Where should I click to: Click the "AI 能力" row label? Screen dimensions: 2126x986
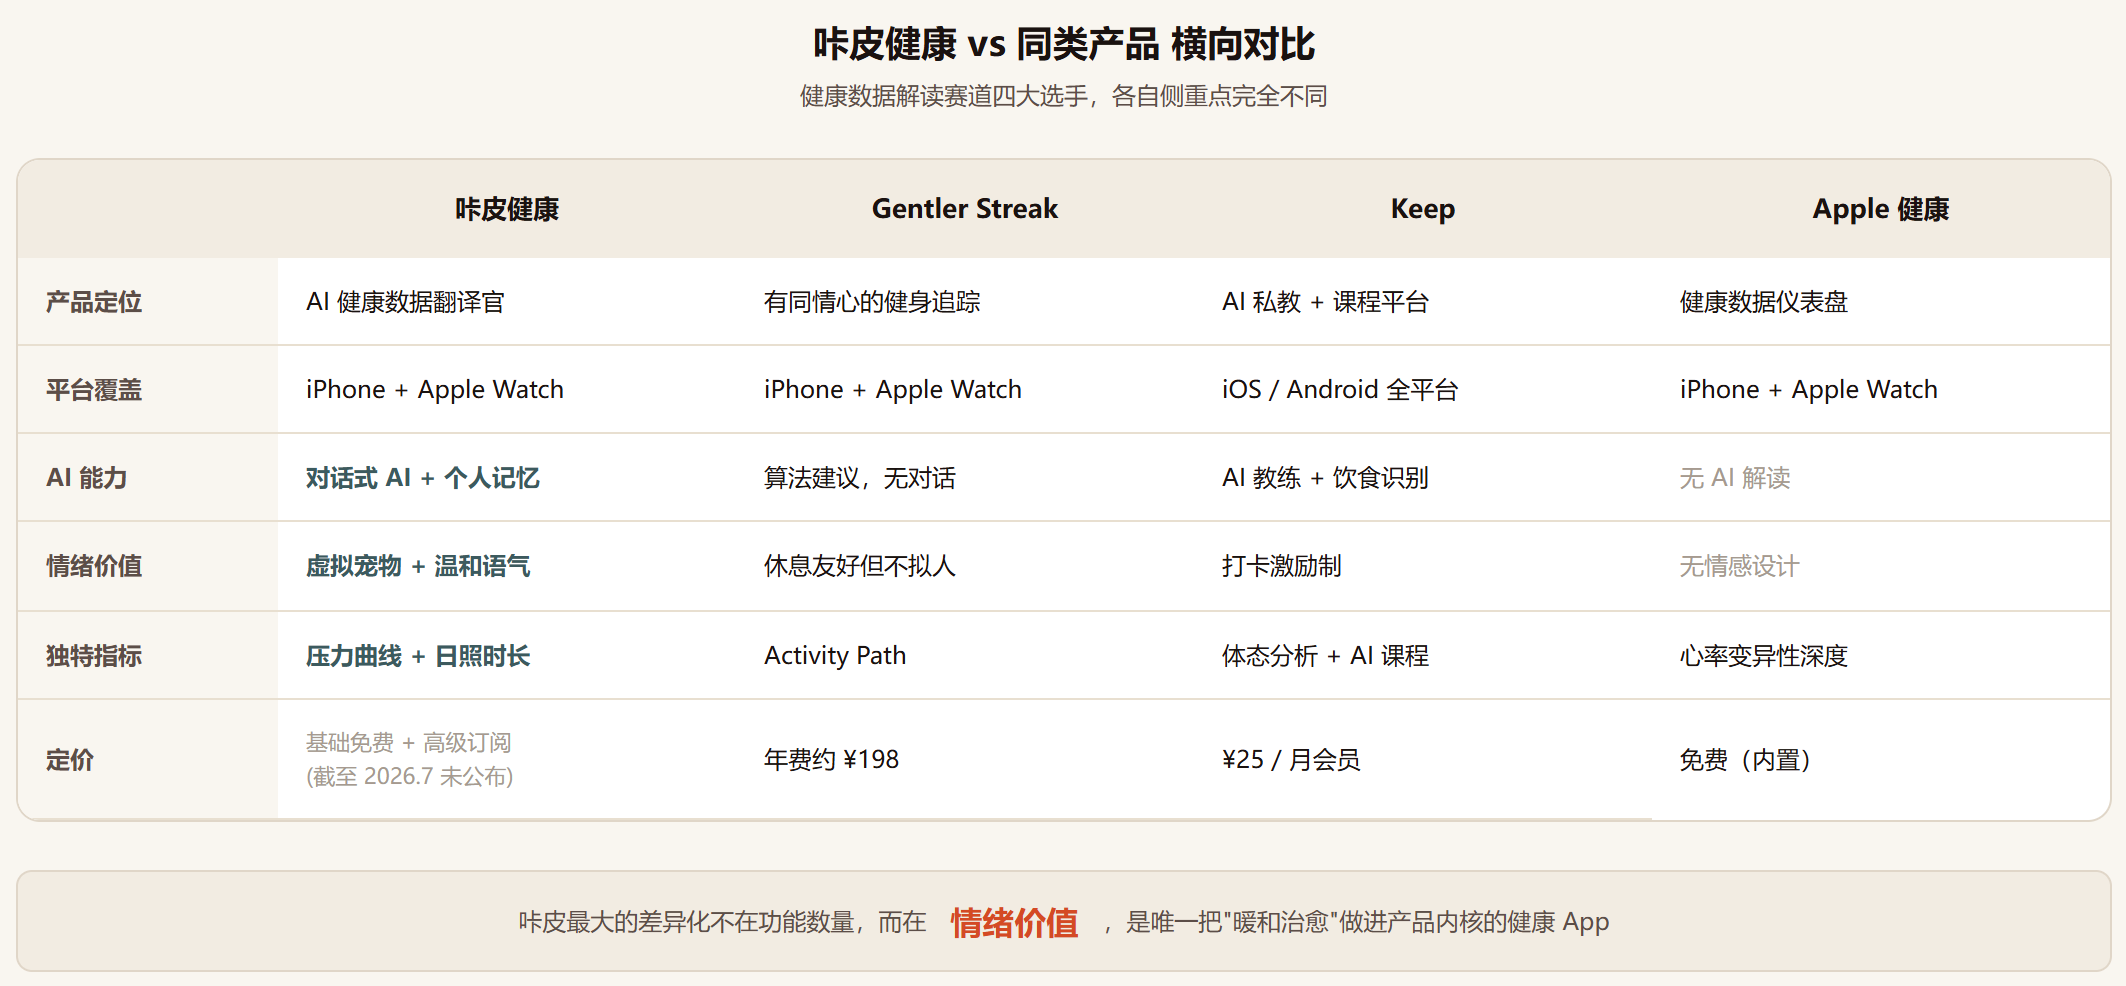tap(87, 478)
